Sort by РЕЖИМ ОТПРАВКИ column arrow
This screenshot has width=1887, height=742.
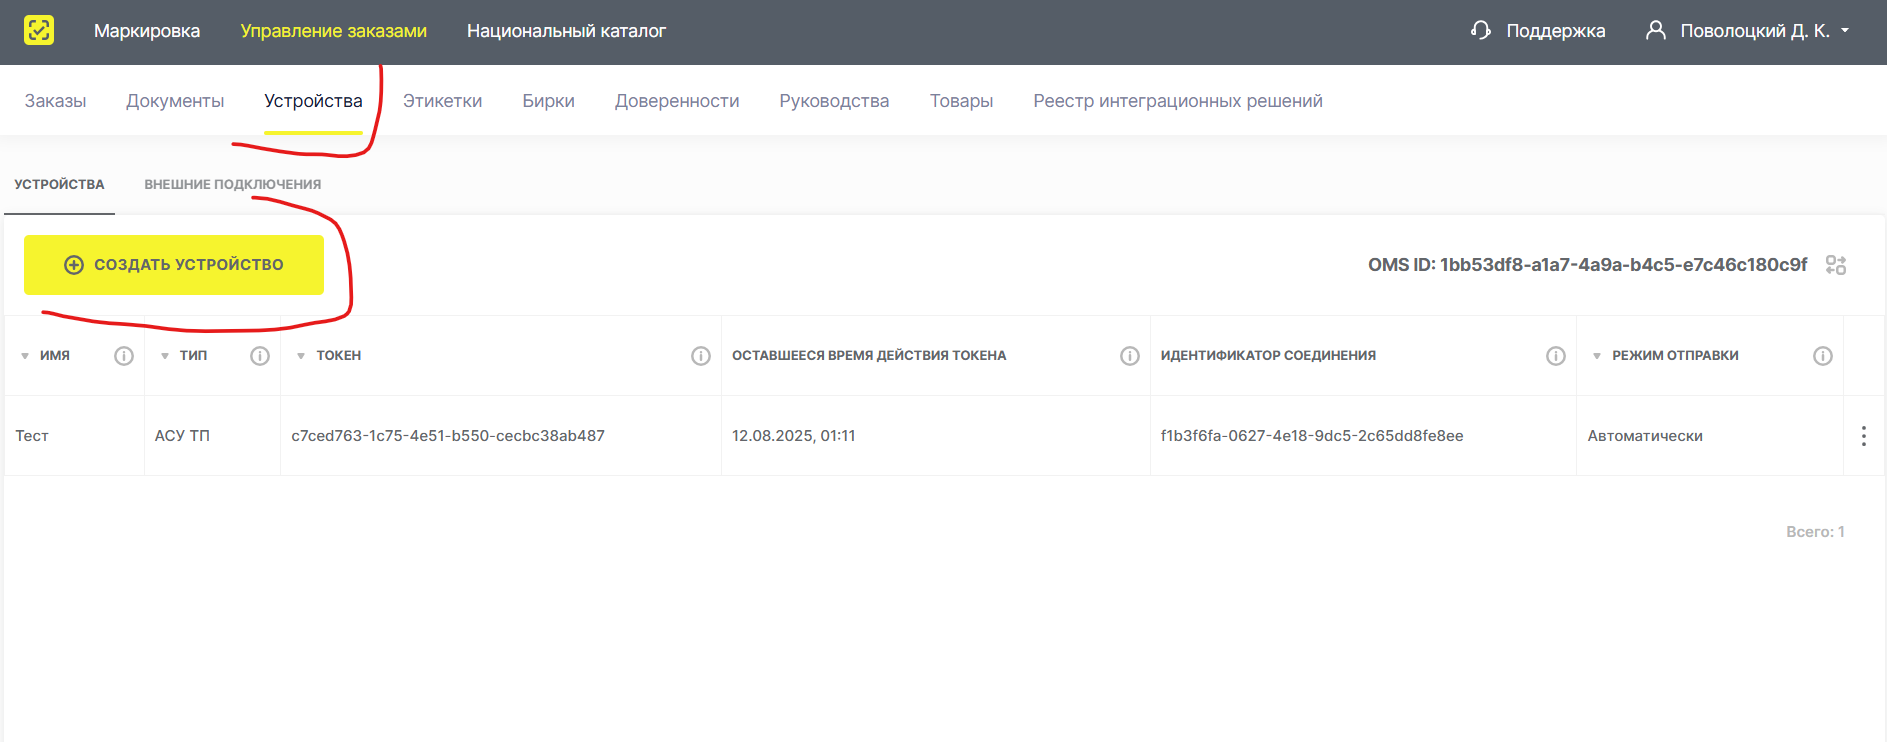point(1597,356)
